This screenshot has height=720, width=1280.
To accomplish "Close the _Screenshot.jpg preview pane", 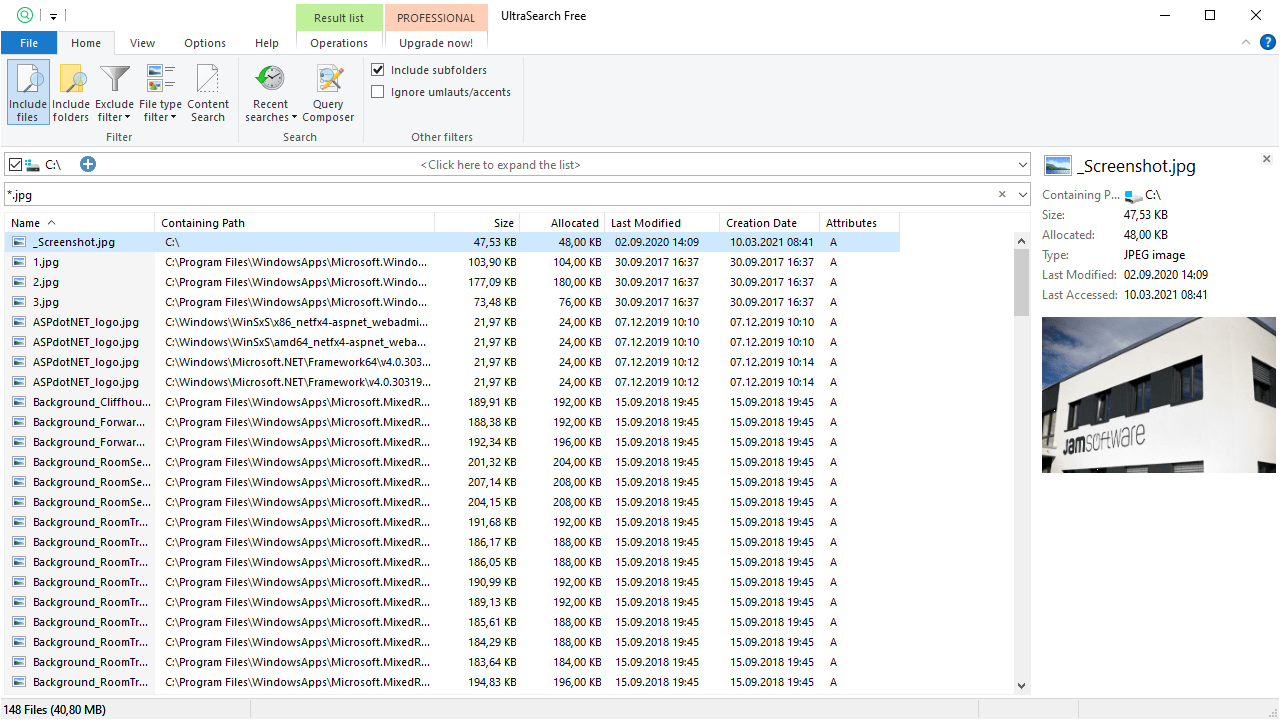I will click(1266, 159).
